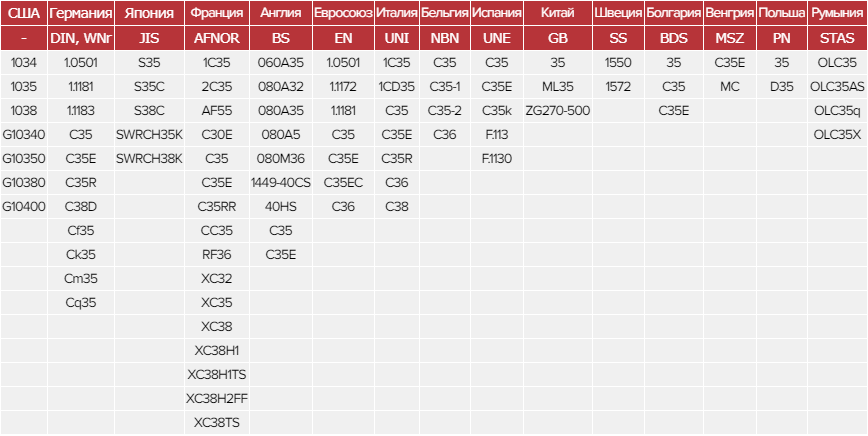Click the SWRCH35K cell in the JIS column
This screenshot has width=868, height=436.
tap(149, 134)
